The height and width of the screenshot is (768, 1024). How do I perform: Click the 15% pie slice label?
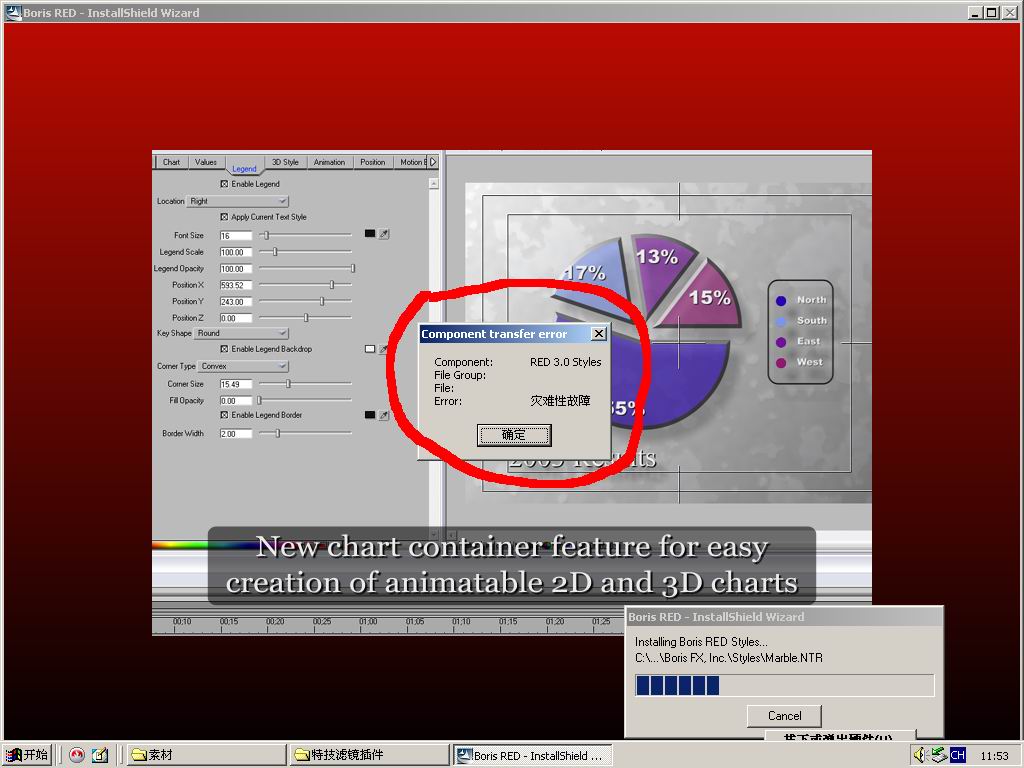(709, 298)
